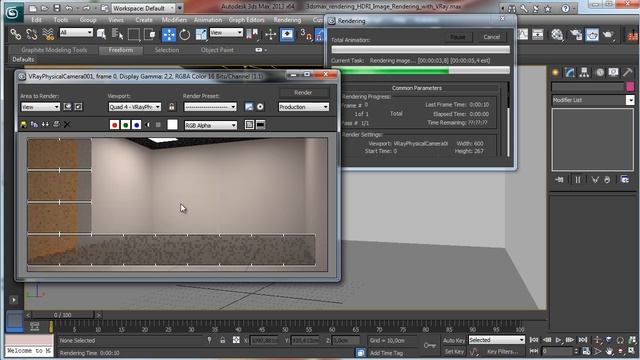Select the Rectangular Selection Region tool

(x=133, y=35)
